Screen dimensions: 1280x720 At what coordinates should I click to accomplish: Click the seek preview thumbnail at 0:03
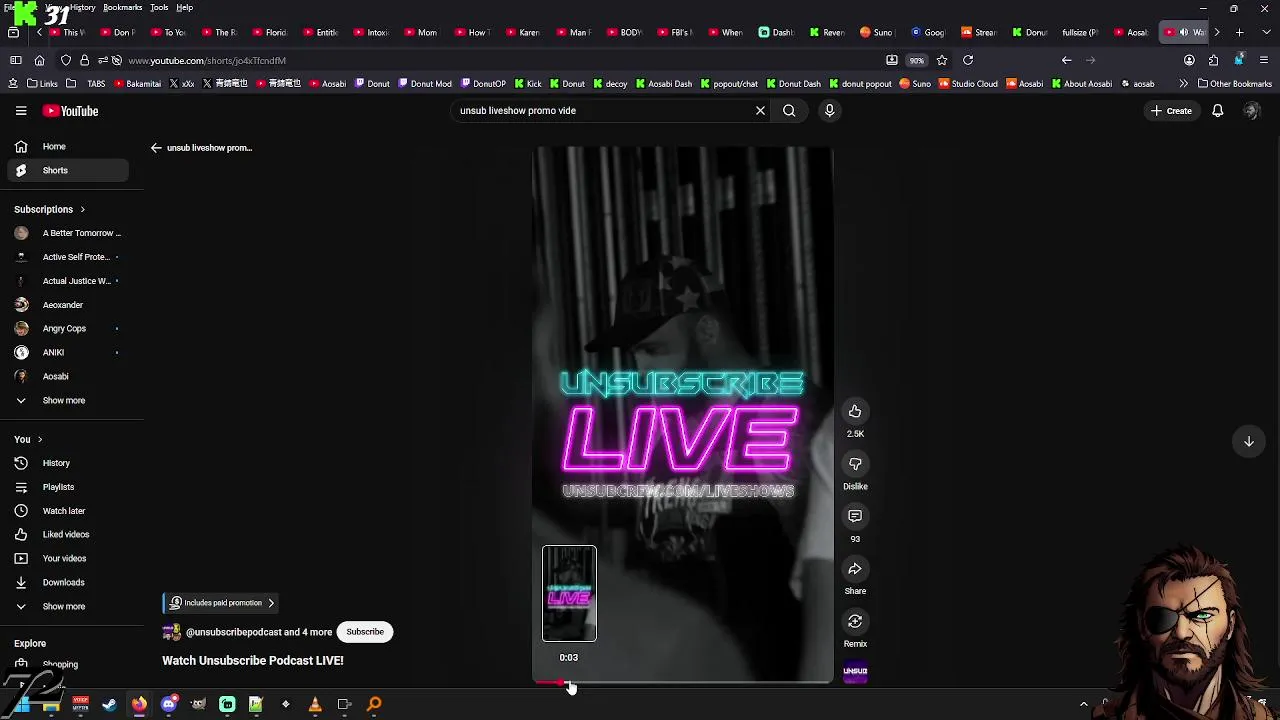(x=569, y=593)
